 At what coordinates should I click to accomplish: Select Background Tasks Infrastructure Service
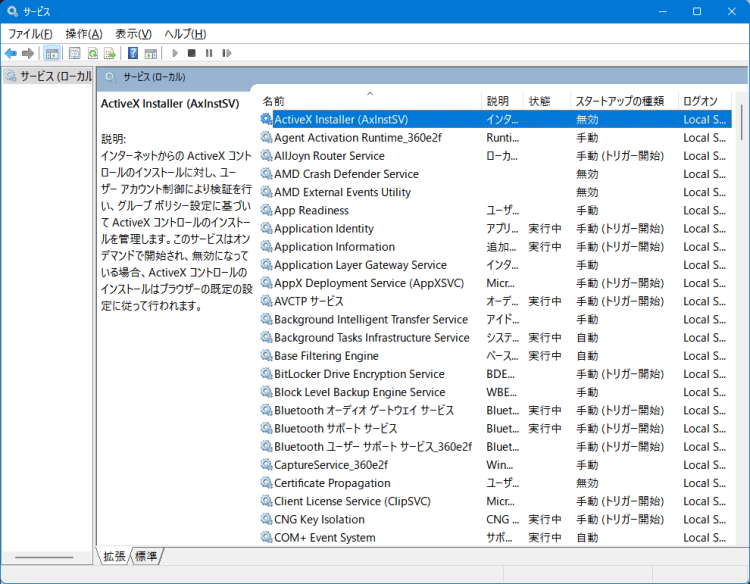[496, 338]
